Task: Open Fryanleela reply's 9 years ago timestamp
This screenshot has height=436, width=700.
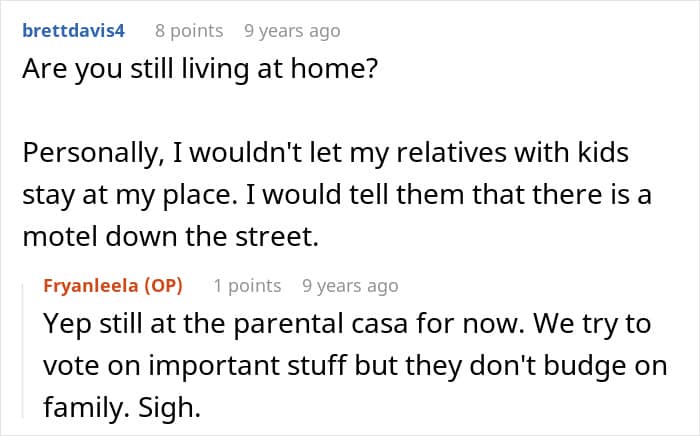Action: 350,286
